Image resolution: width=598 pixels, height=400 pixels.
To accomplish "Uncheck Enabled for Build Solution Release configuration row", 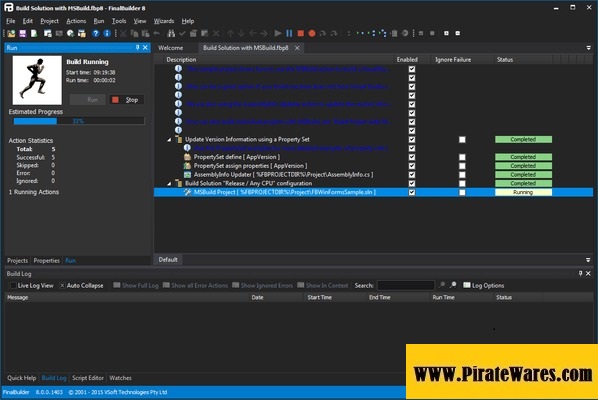I will (x=412, y=183).
